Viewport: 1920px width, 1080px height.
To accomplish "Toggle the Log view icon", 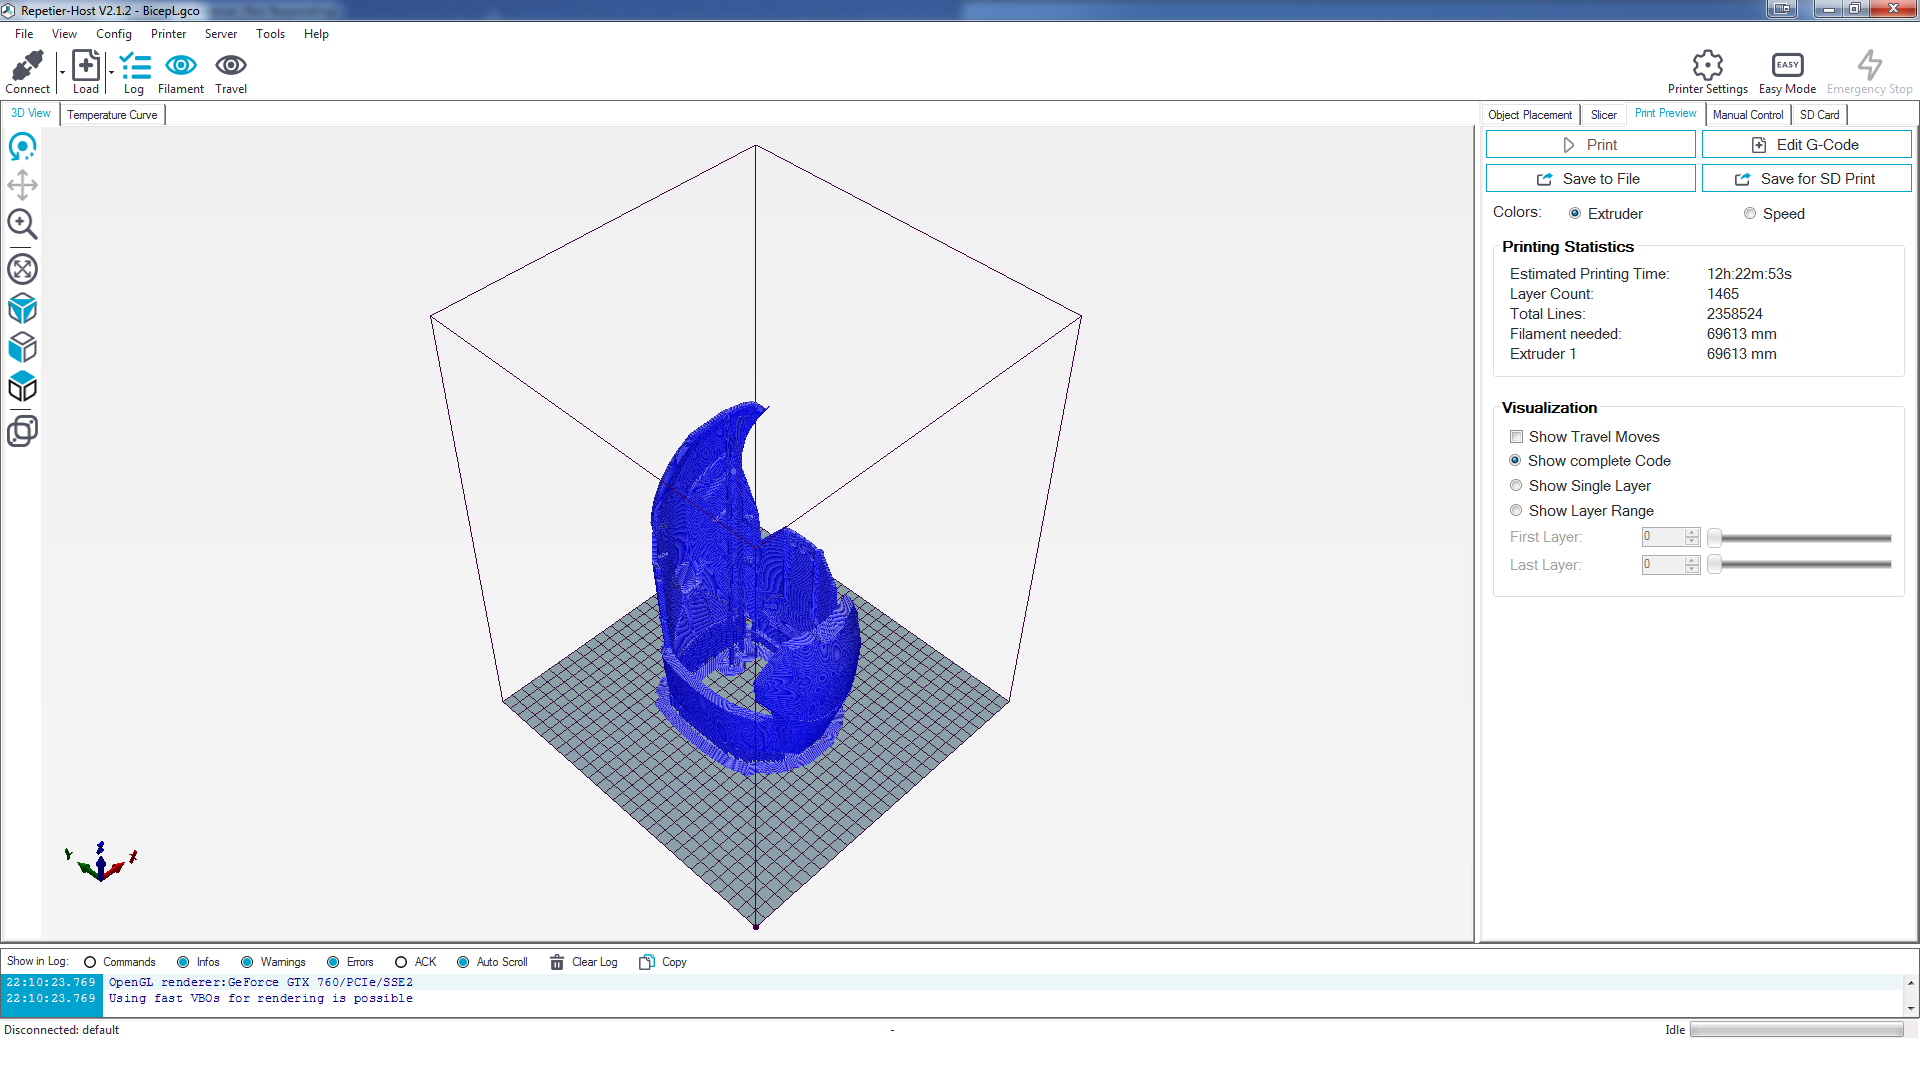I will (134, 66).
